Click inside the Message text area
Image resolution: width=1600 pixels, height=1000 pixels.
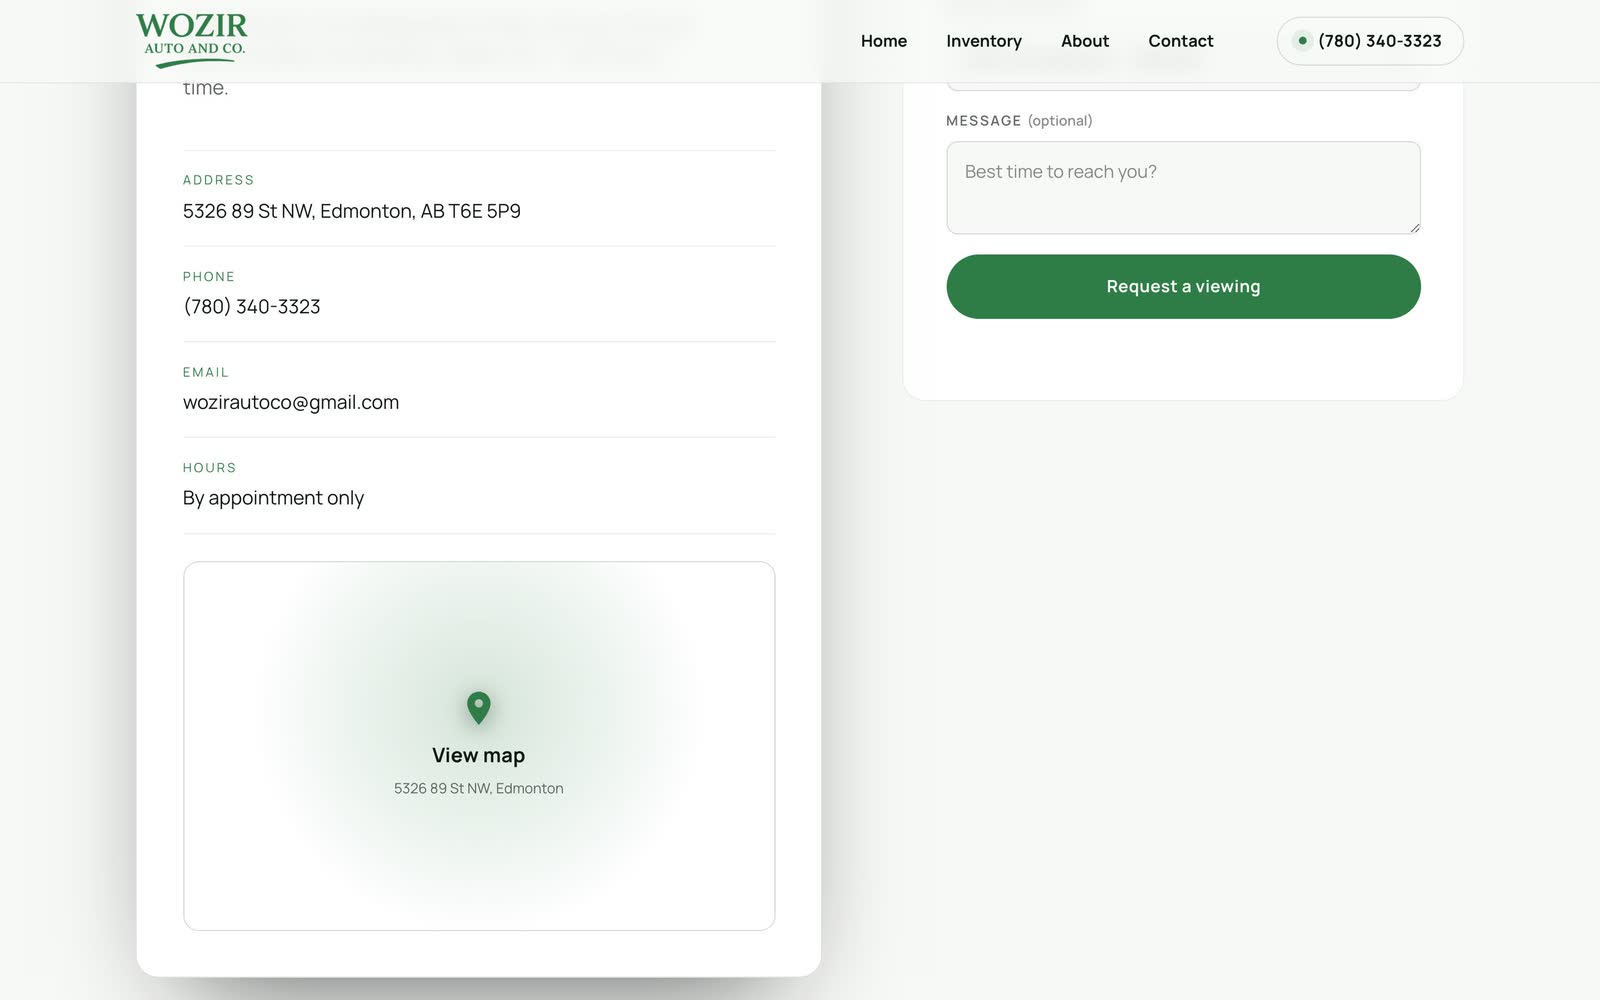pos(1183,188)
